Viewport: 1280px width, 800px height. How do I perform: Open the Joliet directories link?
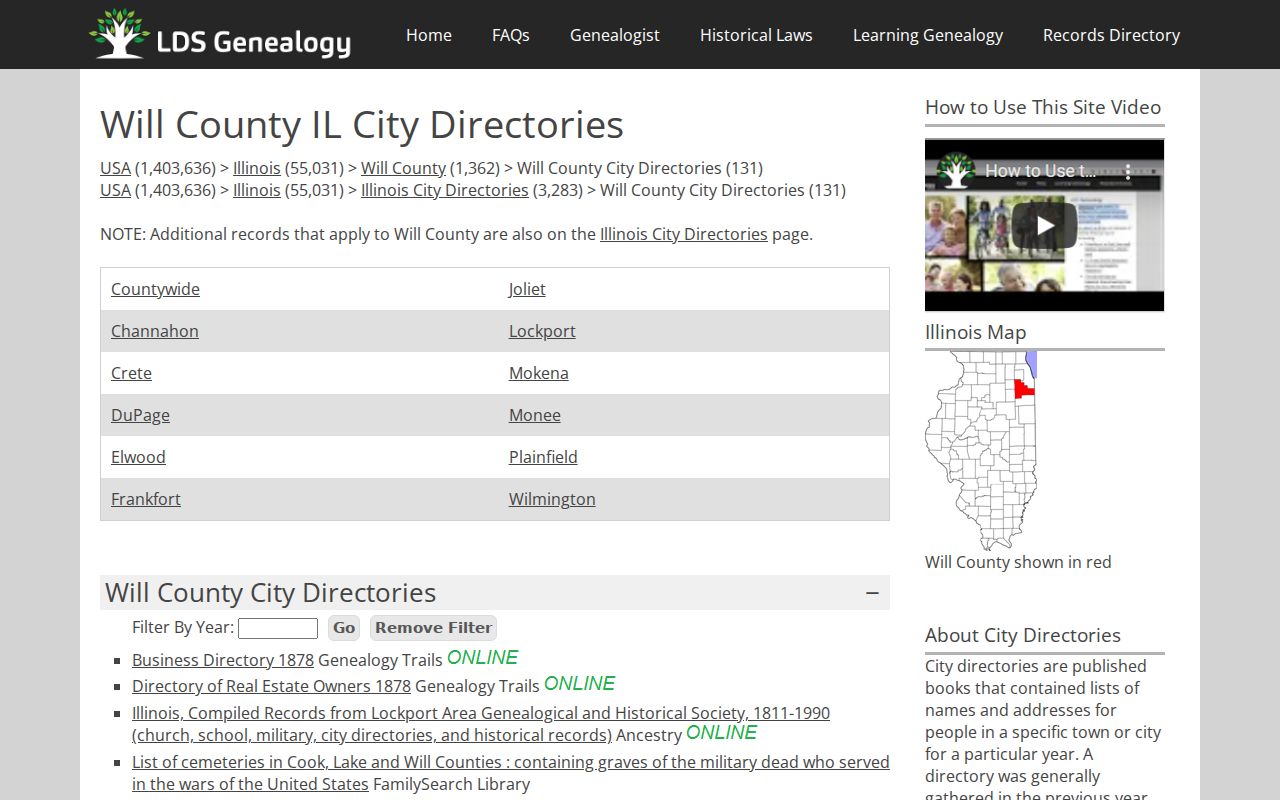pos(527,289)
